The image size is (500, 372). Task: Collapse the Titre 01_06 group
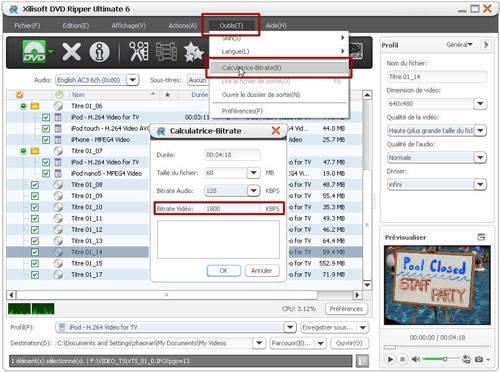23,106
